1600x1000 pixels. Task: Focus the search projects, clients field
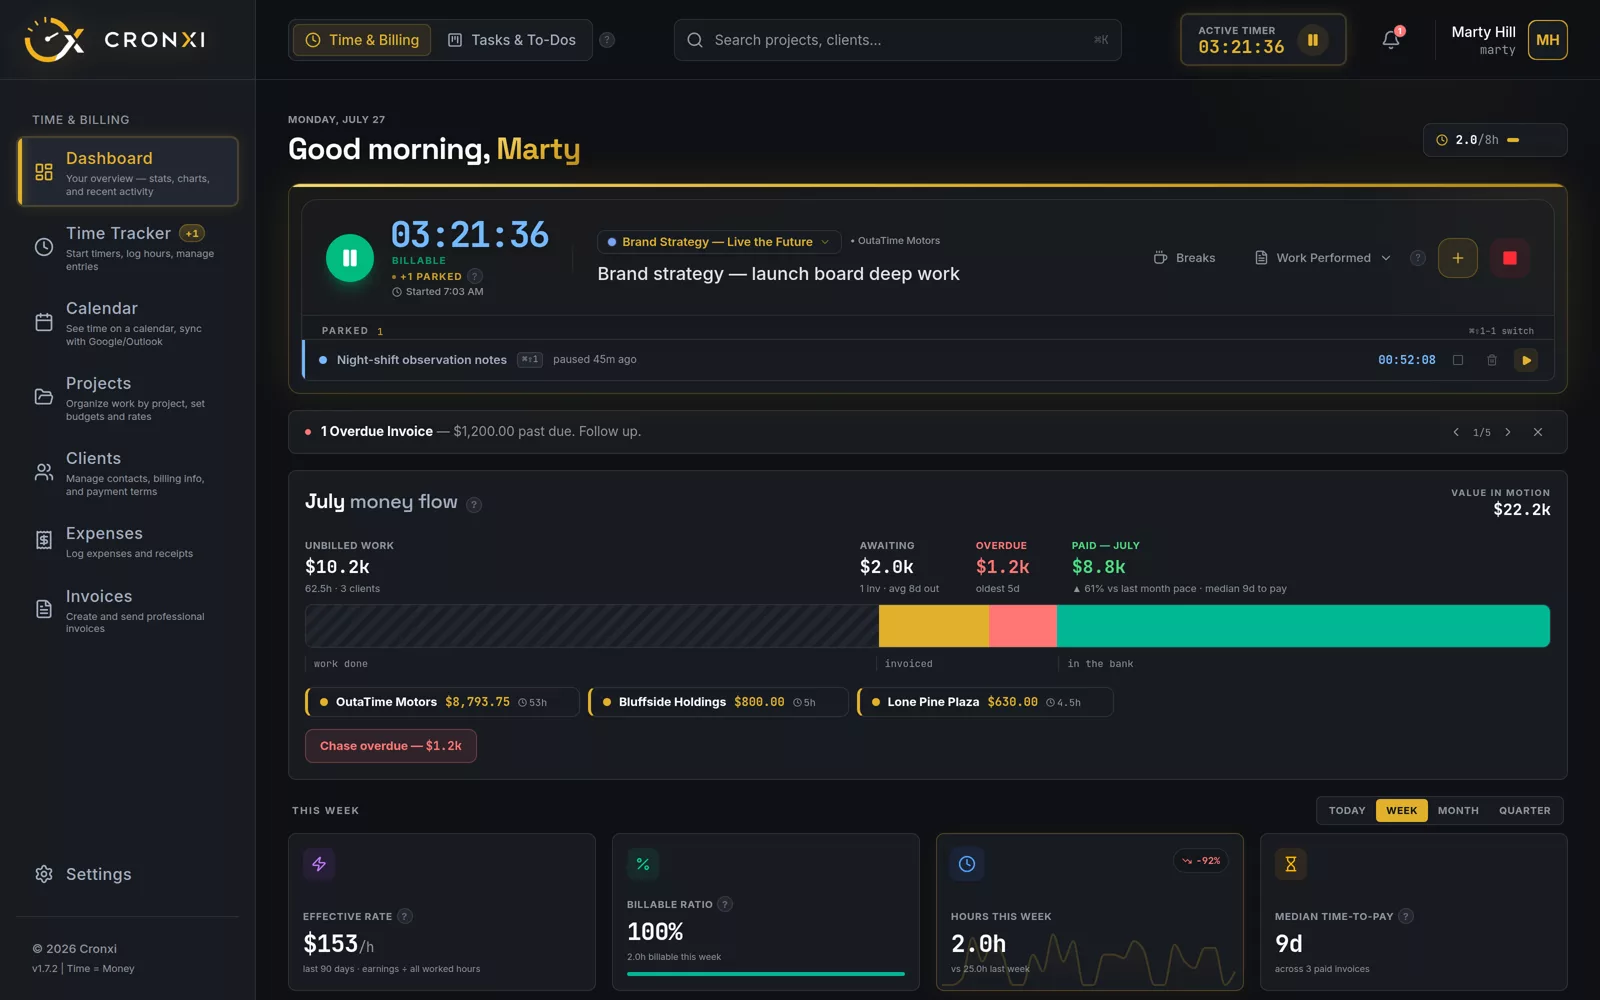pyautogui.click(x=897, y=40)
